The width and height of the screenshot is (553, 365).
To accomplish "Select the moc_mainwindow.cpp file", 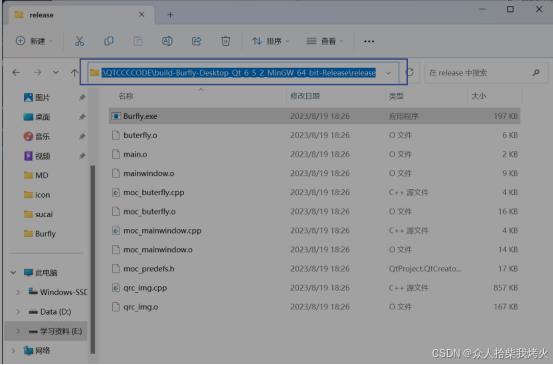I will tap(315, 230).
